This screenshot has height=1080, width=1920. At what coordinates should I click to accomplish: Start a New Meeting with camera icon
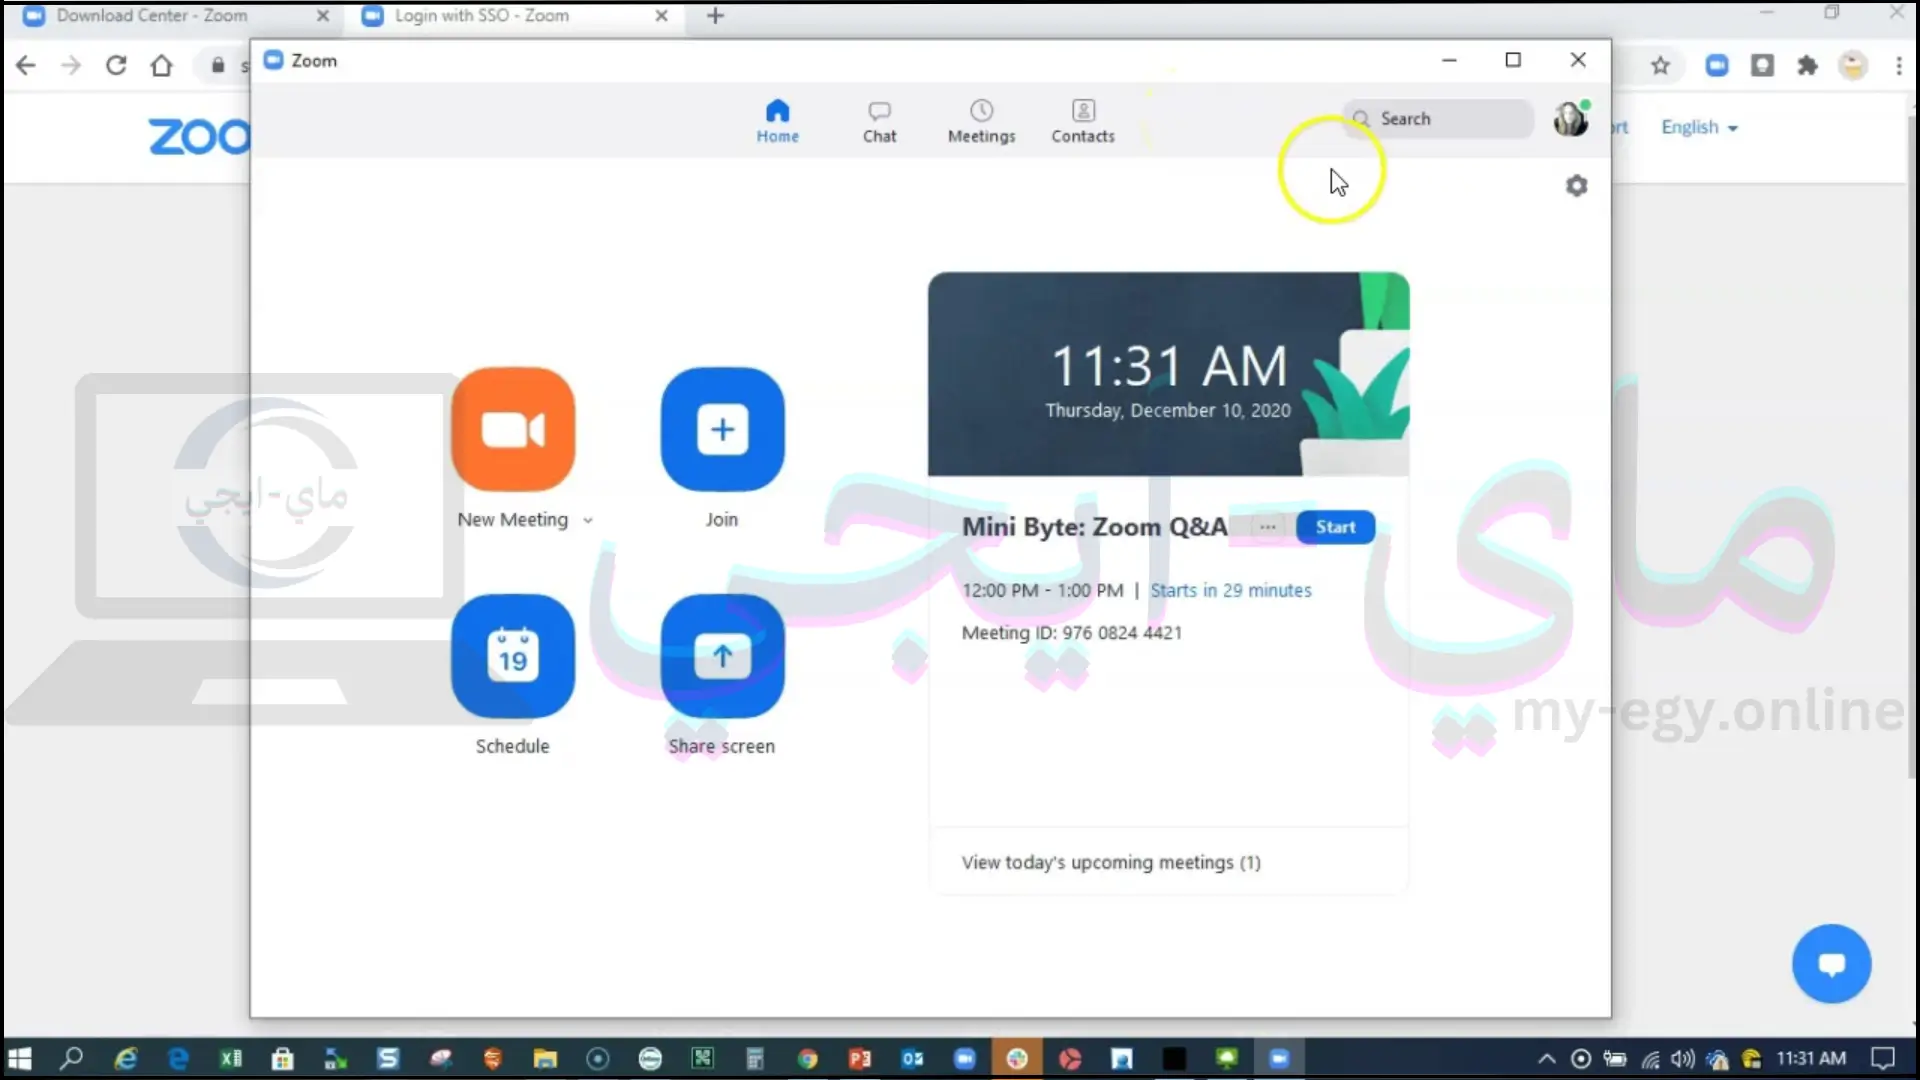click(x=513, y=429)
